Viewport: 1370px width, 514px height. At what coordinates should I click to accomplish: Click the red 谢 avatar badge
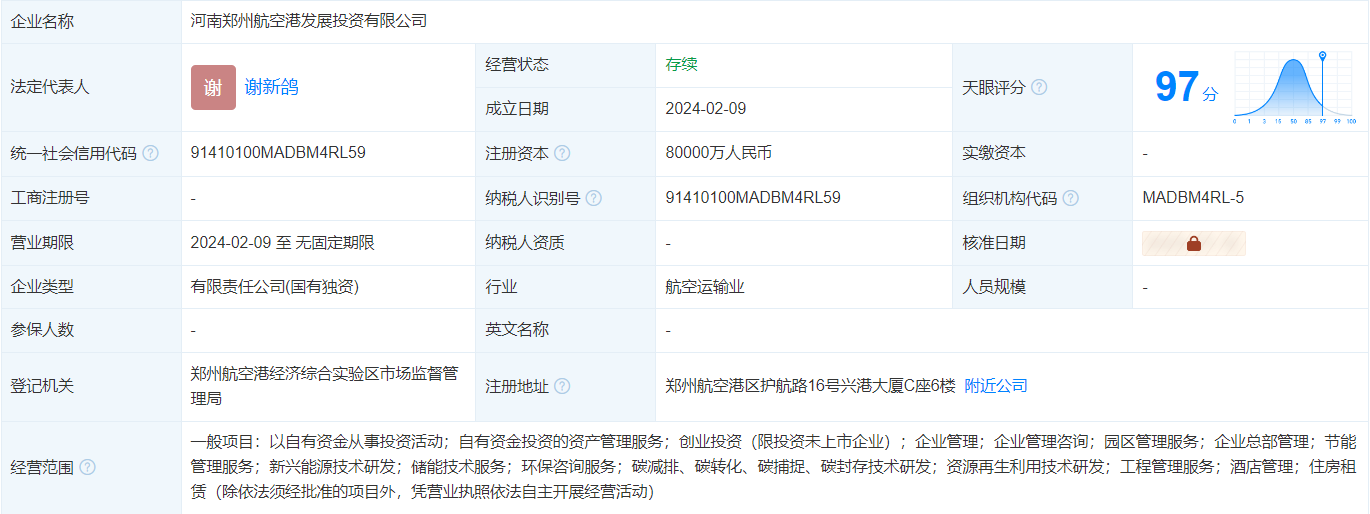click(x=213, y=87)
